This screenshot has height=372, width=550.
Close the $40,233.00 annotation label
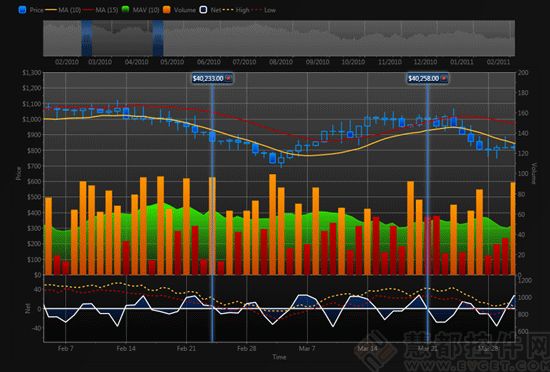(x=228, y=78)
